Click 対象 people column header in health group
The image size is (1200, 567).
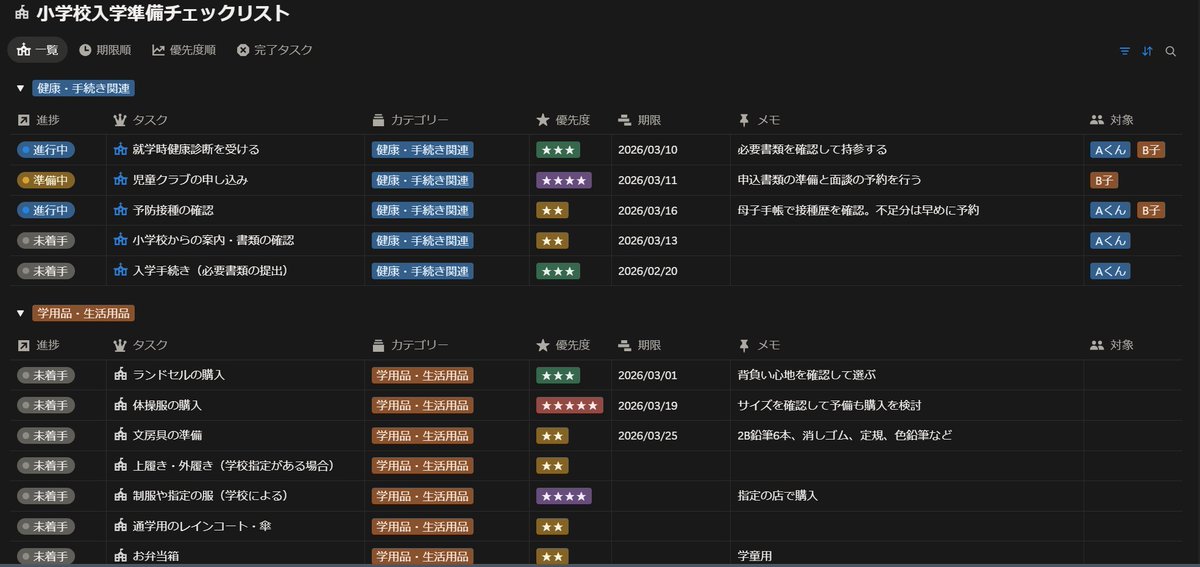pos(1112,120)
